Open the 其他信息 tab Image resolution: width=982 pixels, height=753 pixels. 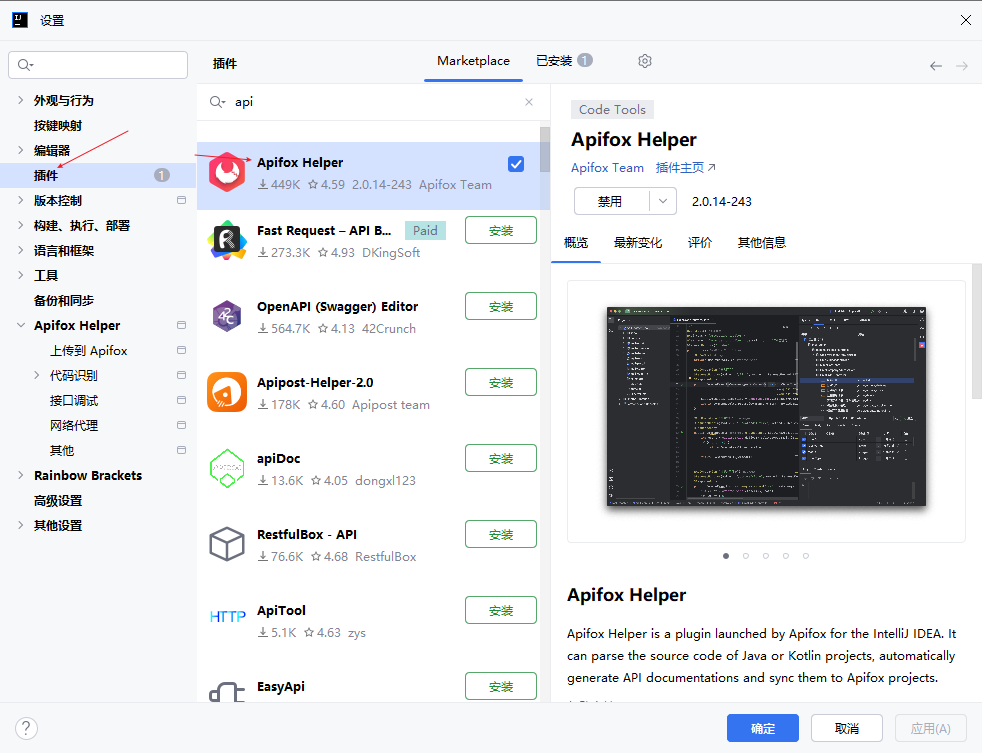pyautogui.click(x=762, y=242)
